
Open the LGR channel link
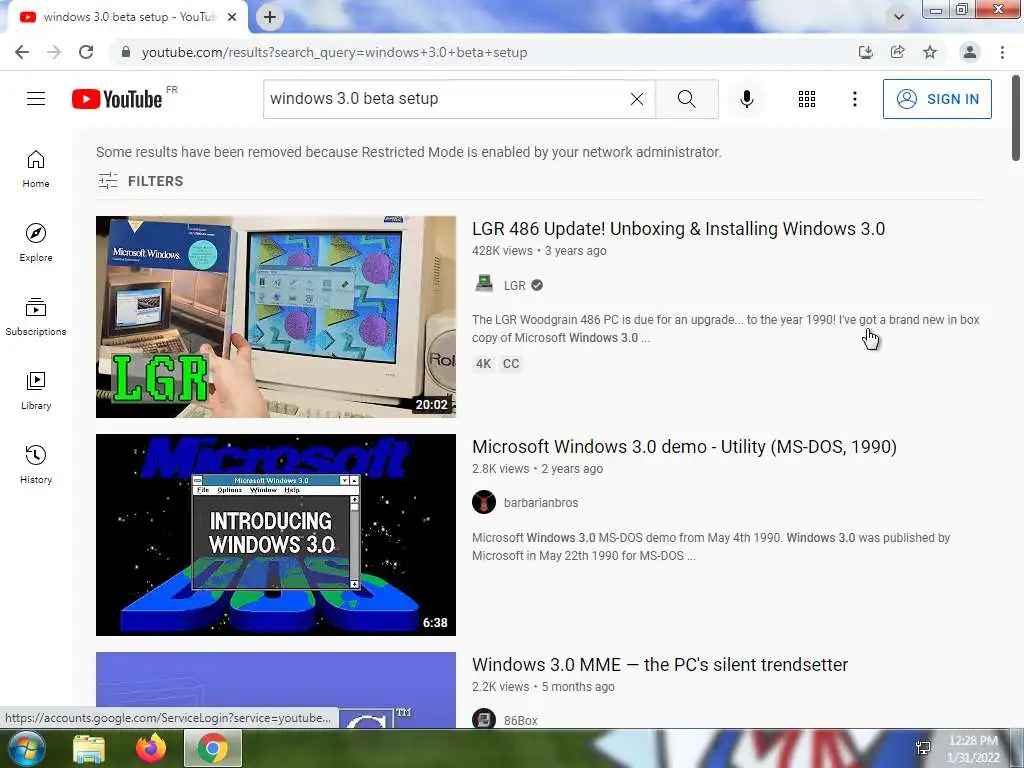point(515,285)
